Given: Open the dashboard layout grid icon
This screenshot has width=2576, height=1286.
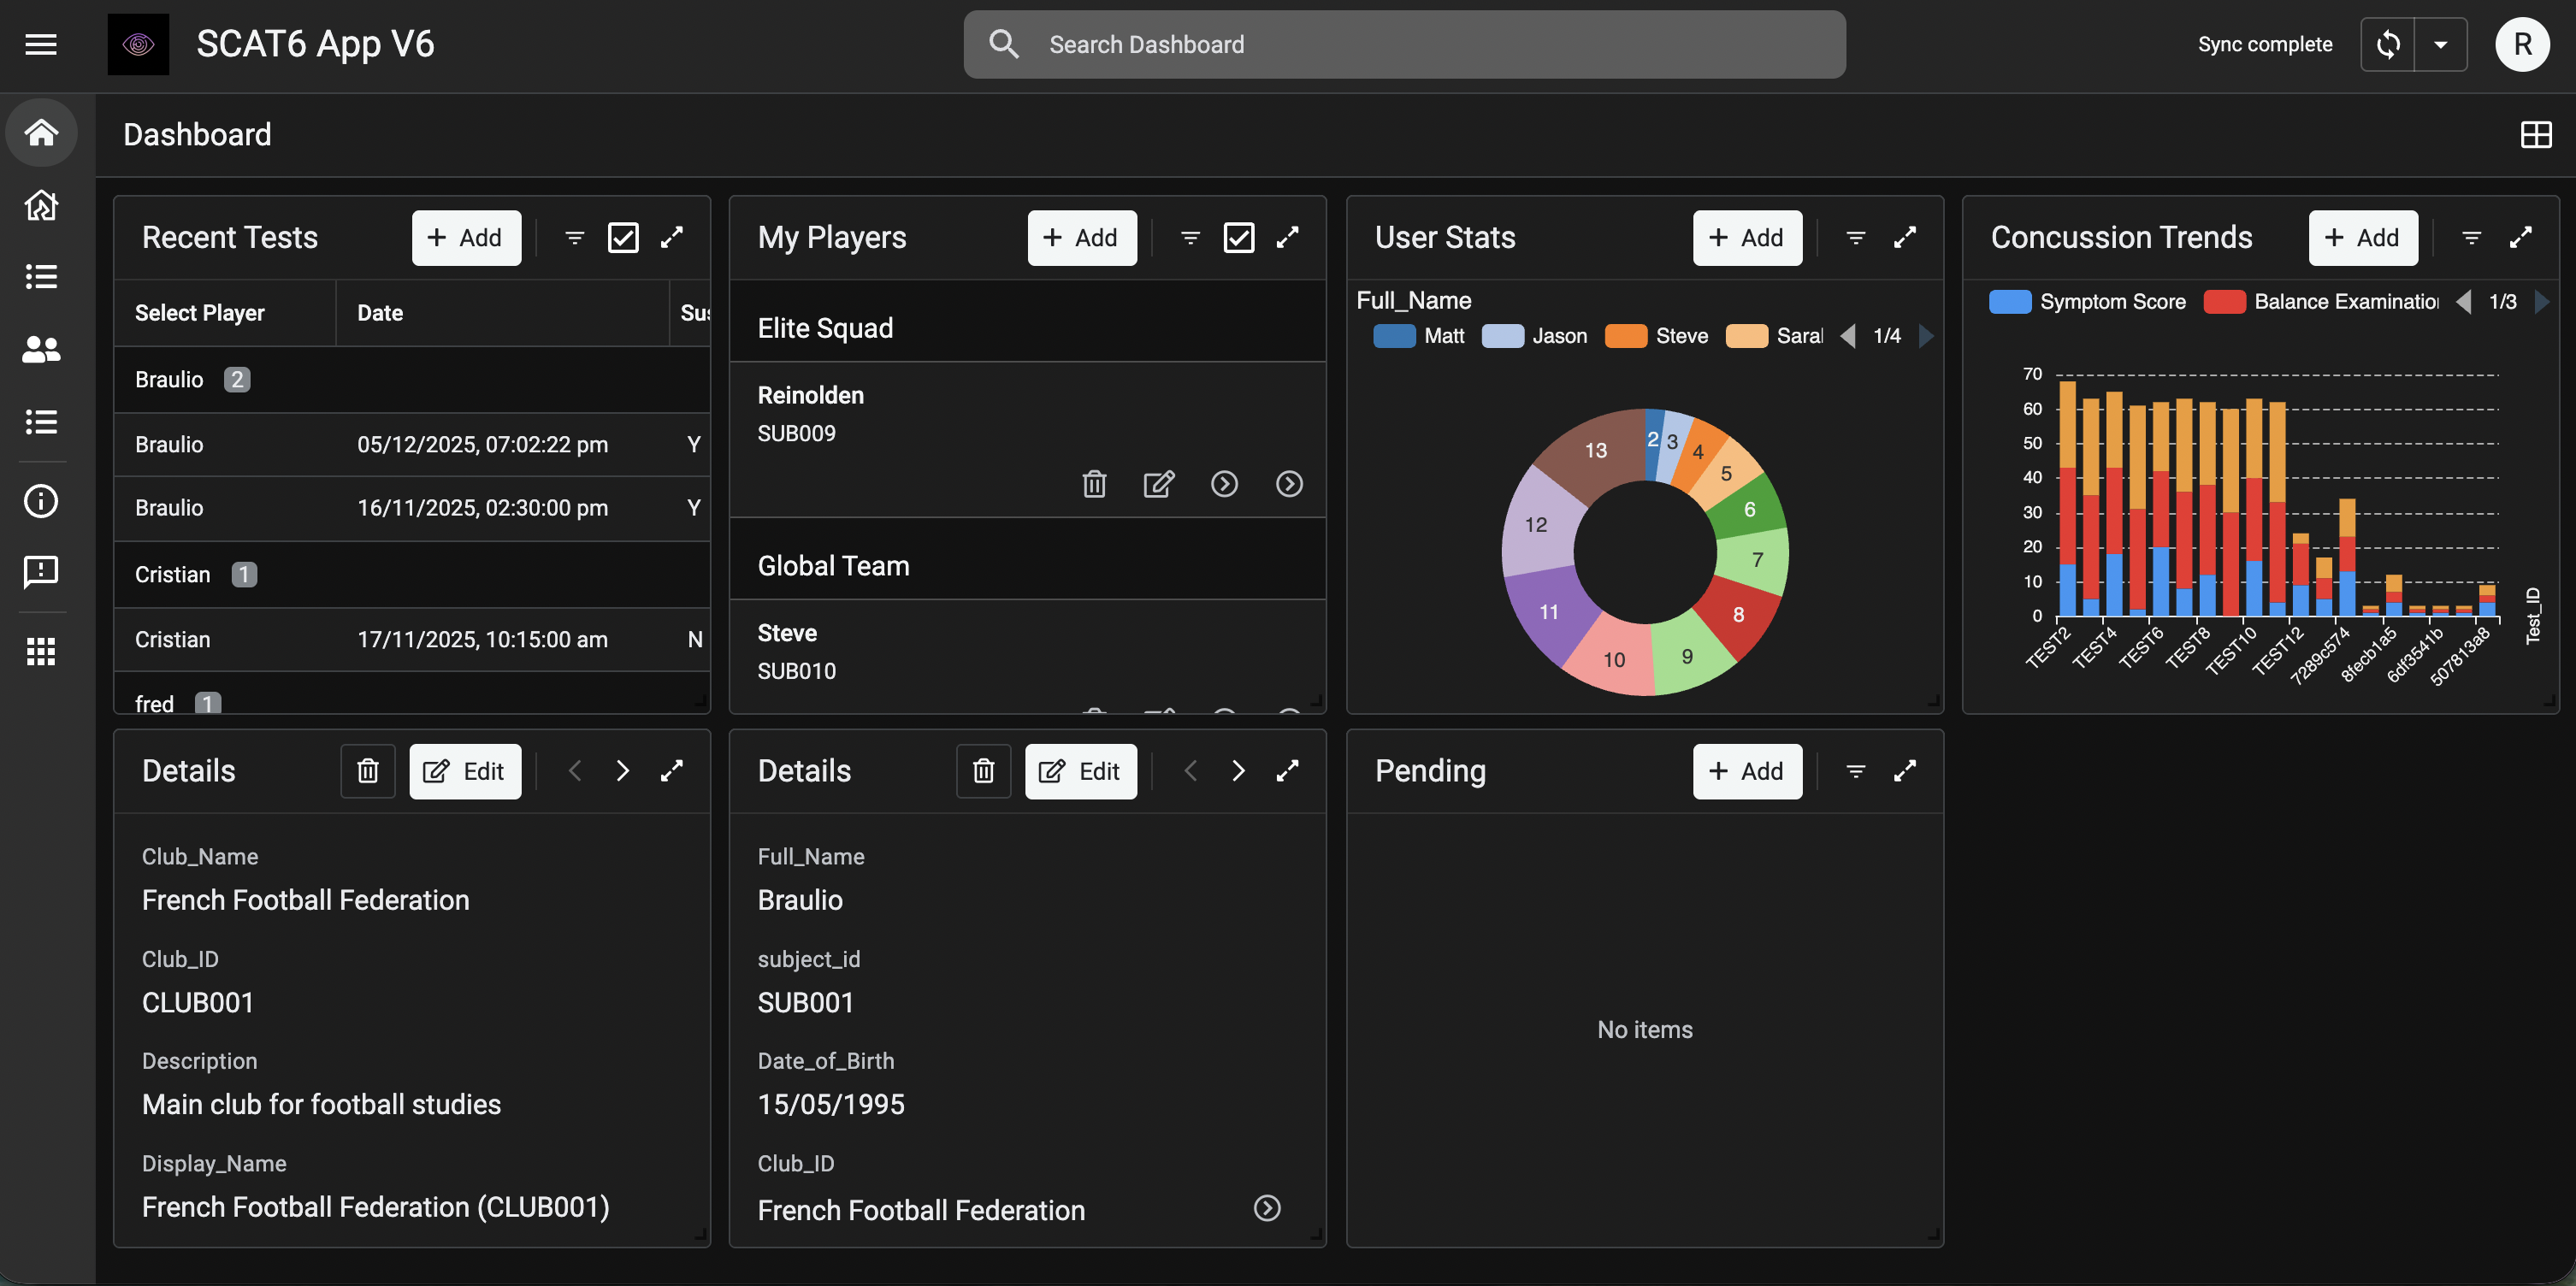Looking at the screenshot, I should [2535, 134].
